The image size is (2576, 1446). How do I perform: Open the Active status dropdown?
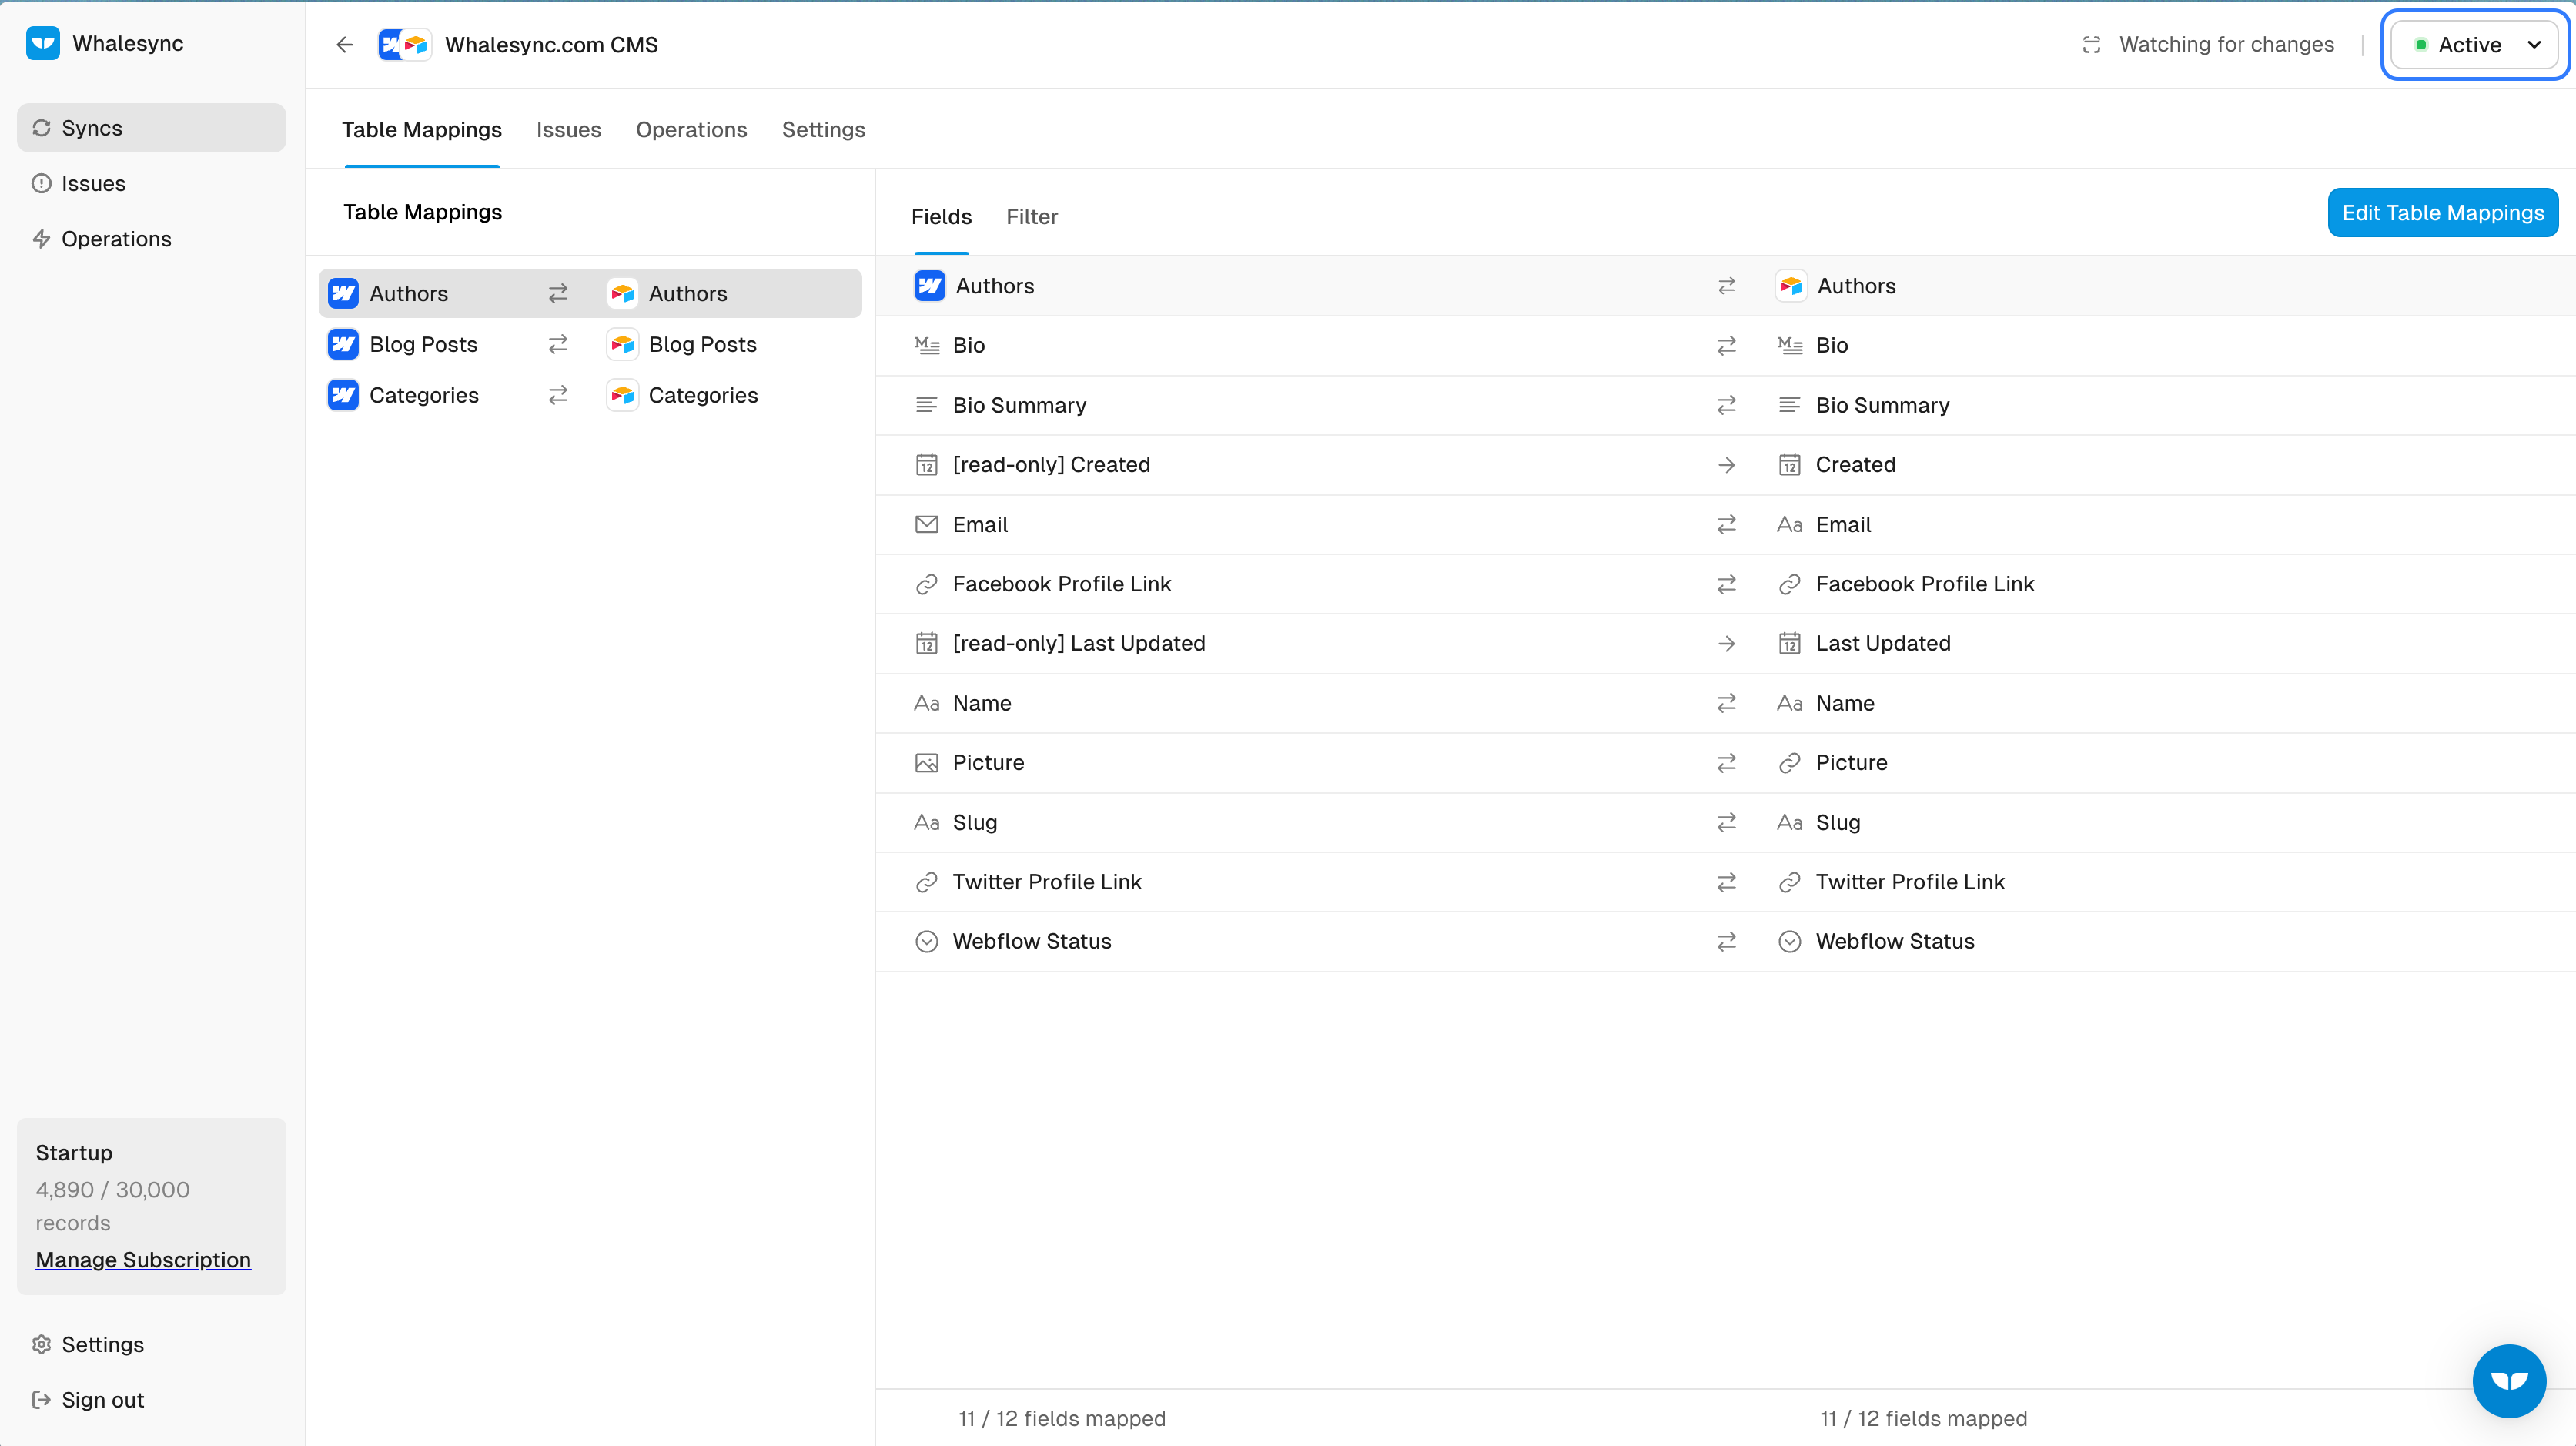click(2474, 45)
